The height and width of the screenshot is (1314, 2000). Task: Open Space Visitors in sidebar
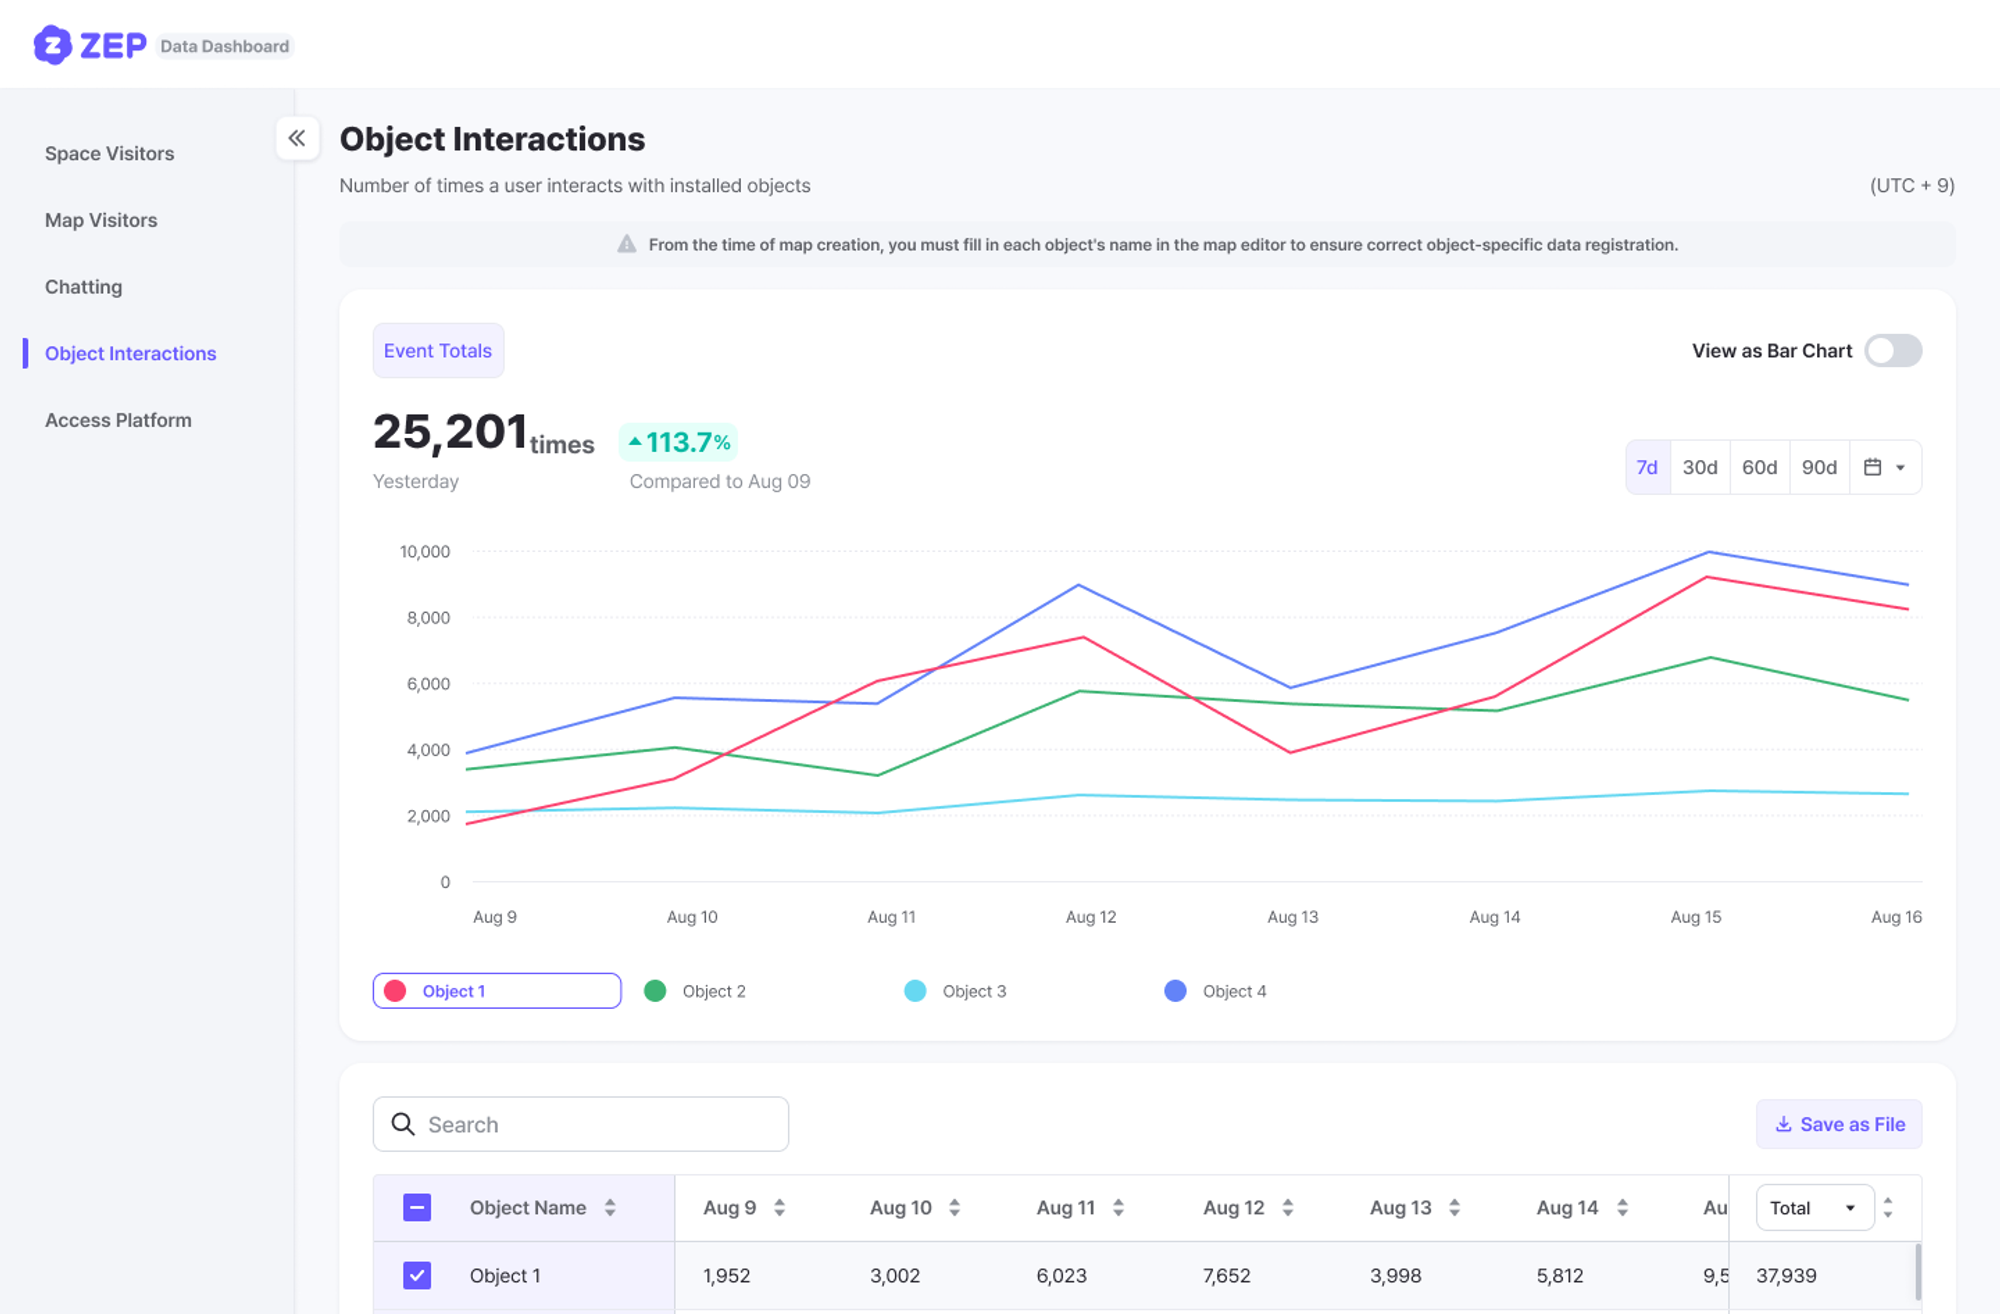click(109, 153)
